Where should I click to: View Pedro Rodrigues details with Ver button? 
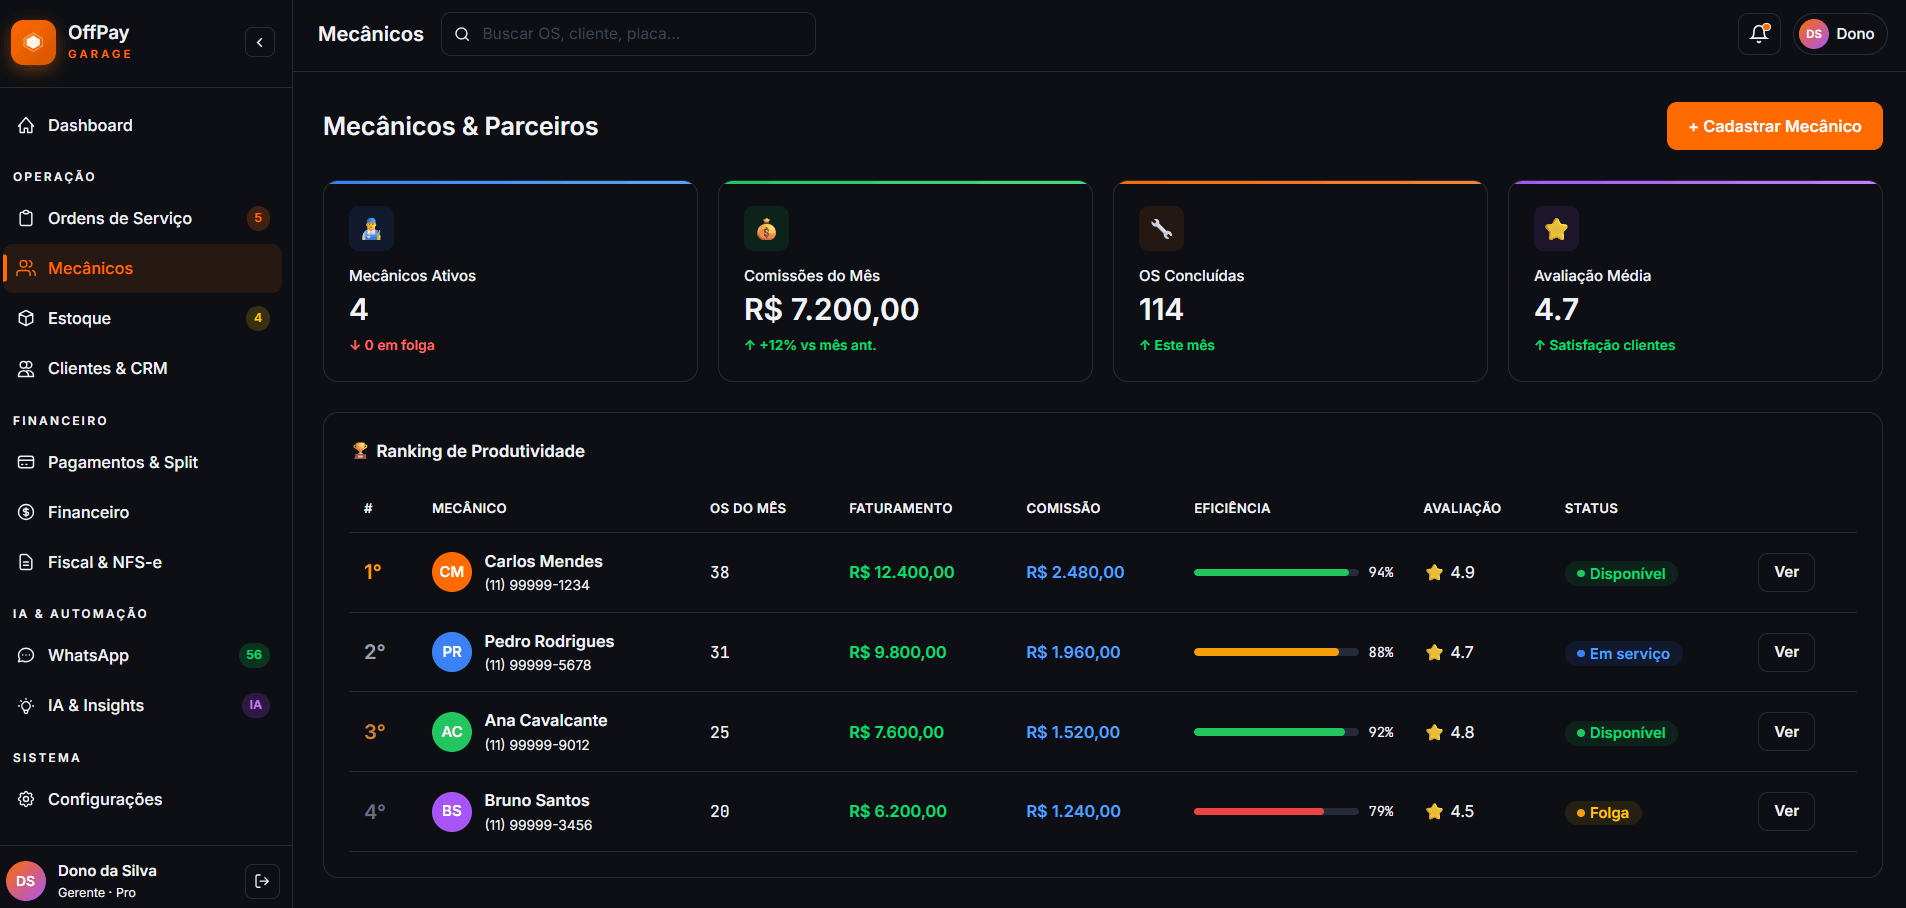pyautogui.click(x=1786, y=652)
